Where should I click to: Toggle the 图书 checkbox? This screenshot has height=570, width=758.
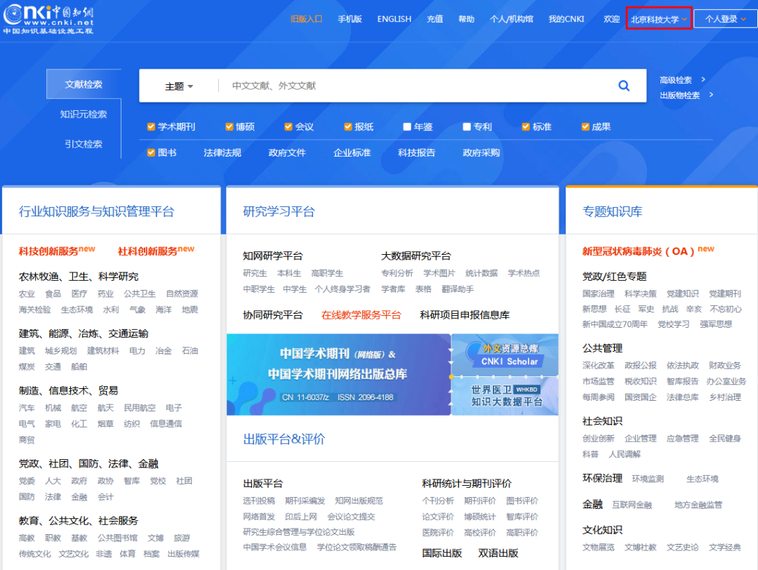point(151,153)
